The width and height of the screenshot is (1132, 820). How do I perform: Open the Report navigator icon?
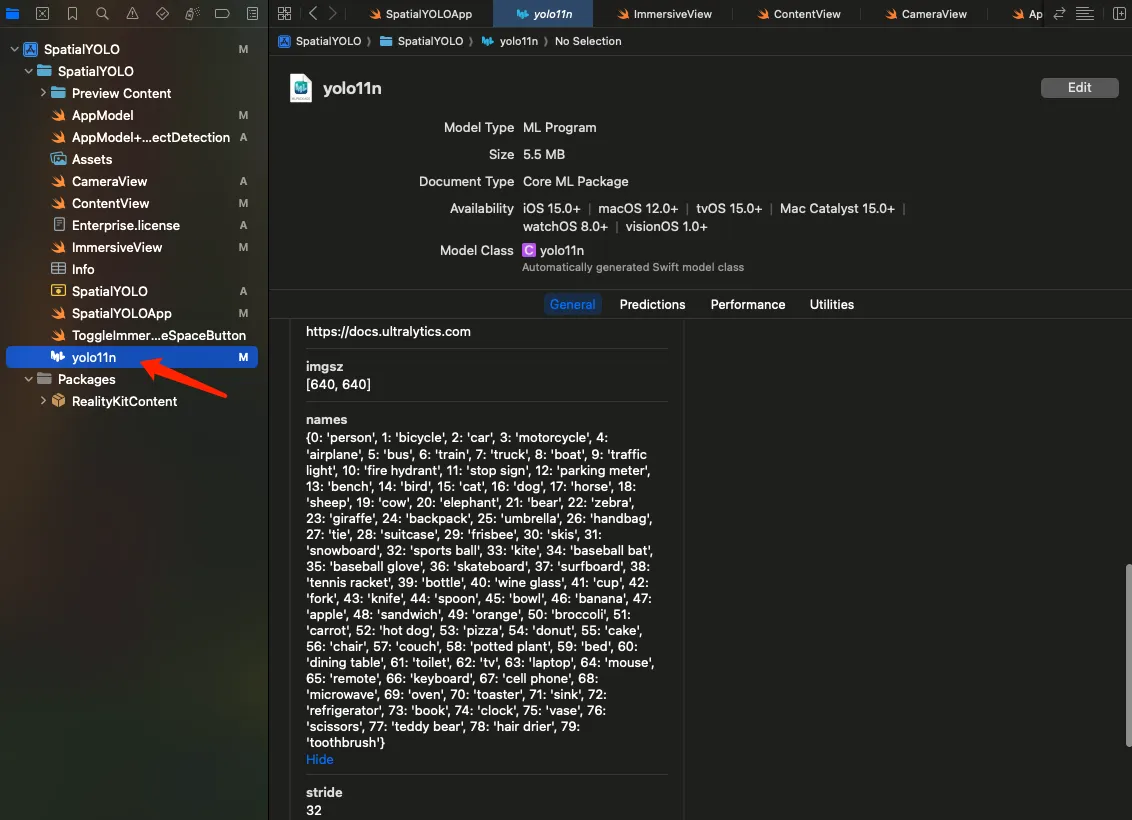[252, 13]
